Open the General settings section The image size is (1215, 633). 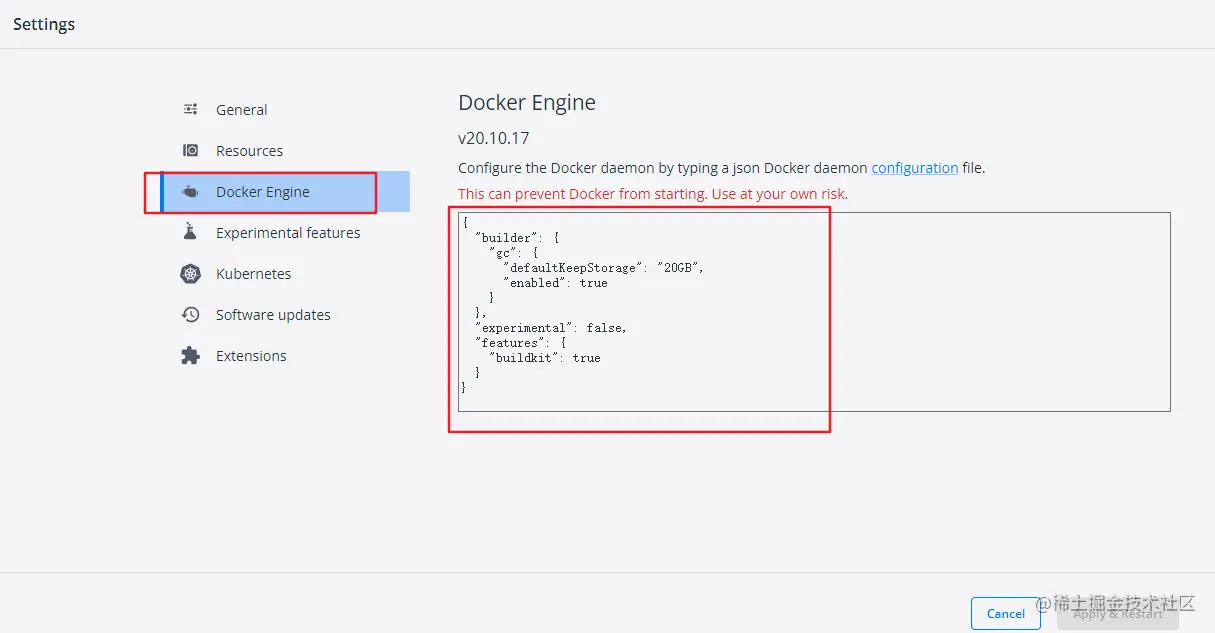click(242, 110)
